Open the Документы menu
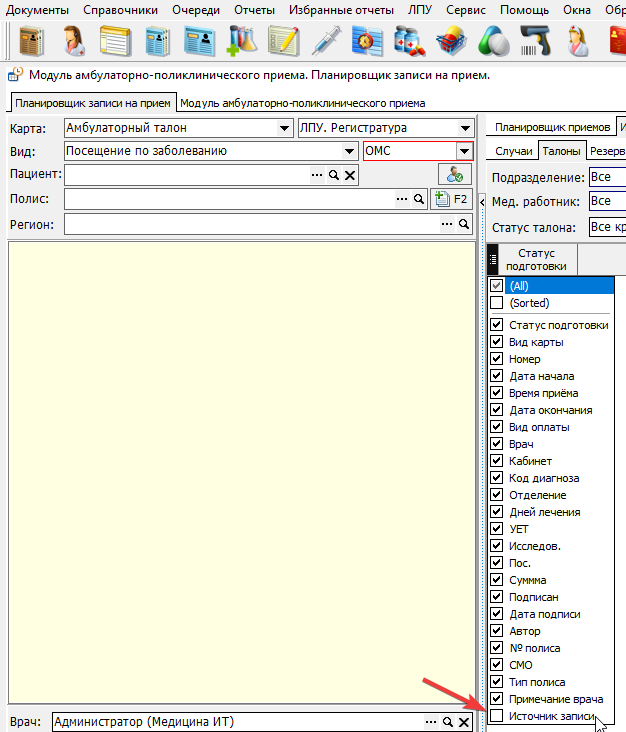626x732 pixels. (37, 10)
